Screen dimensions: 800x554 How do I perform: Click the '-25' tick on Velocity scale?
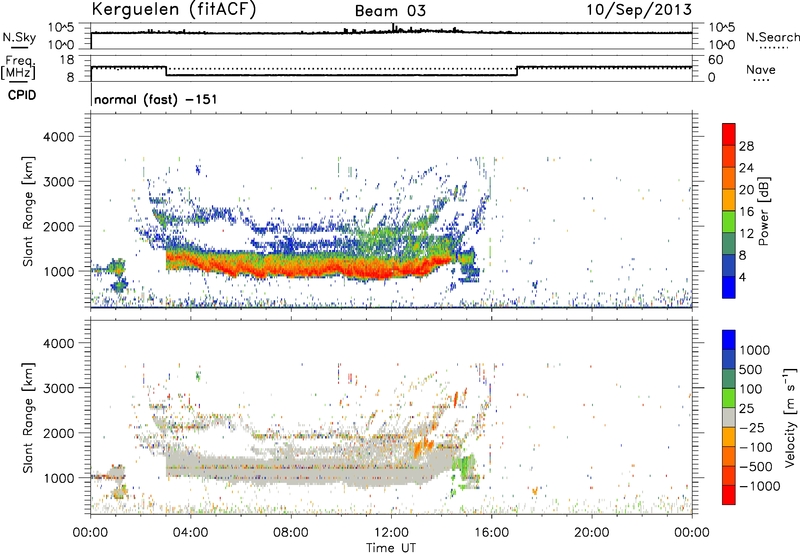(x=752, y=428)
